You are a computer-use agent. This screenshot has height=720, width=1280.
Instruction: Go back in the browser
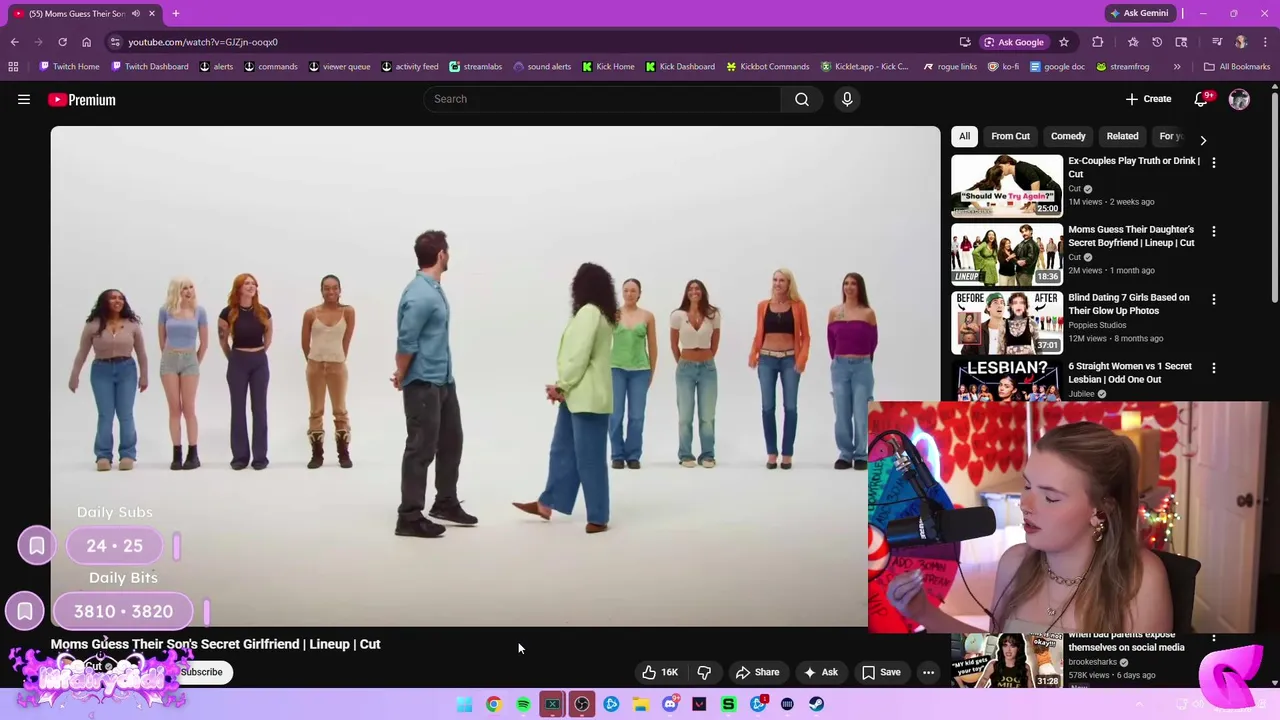click(14, 42)
